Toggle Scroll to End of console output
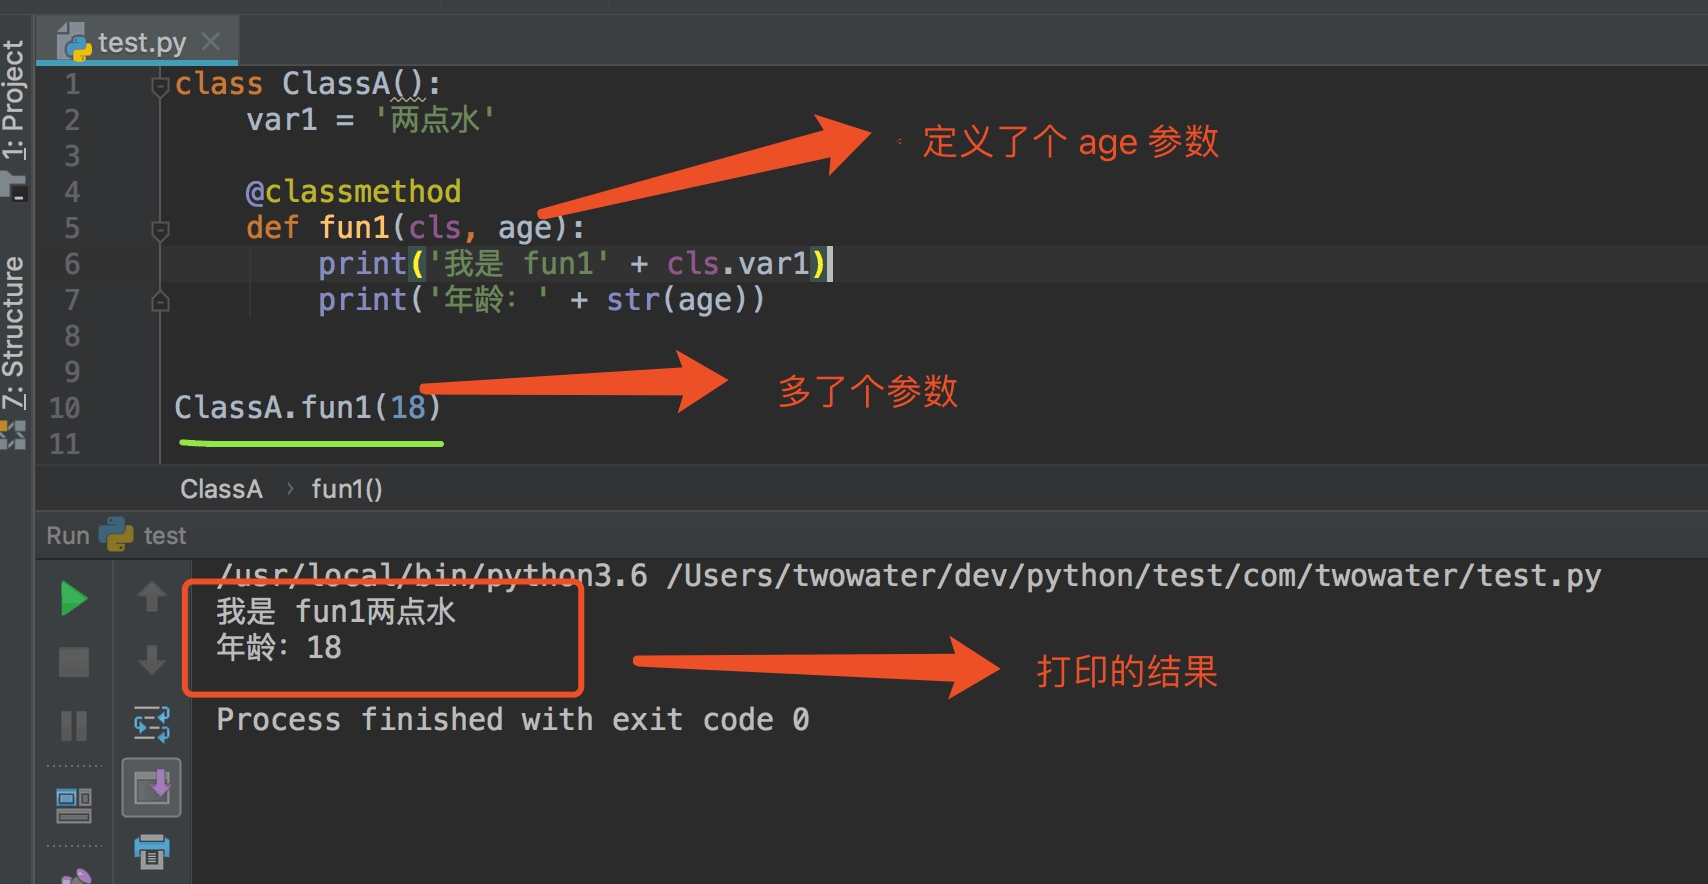Screen dimensions: 1708x884 tap(152, 788)
